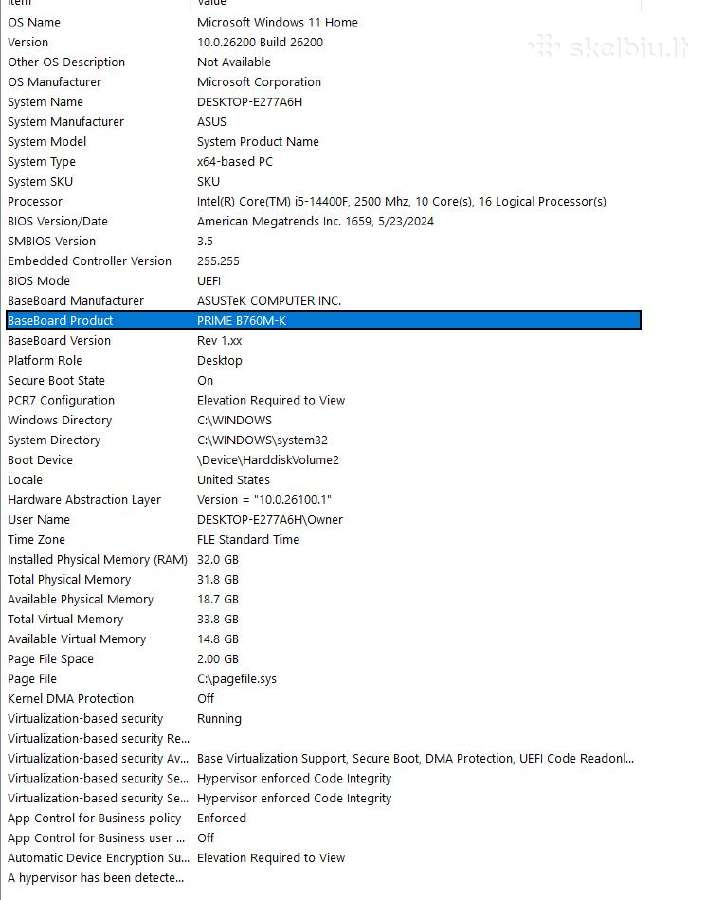Image resolution: width=724 pixels, height=900 pixels.
Task: Select Kernel DMA Protection row
Action: pyautogui.click(x=324, y=699)
